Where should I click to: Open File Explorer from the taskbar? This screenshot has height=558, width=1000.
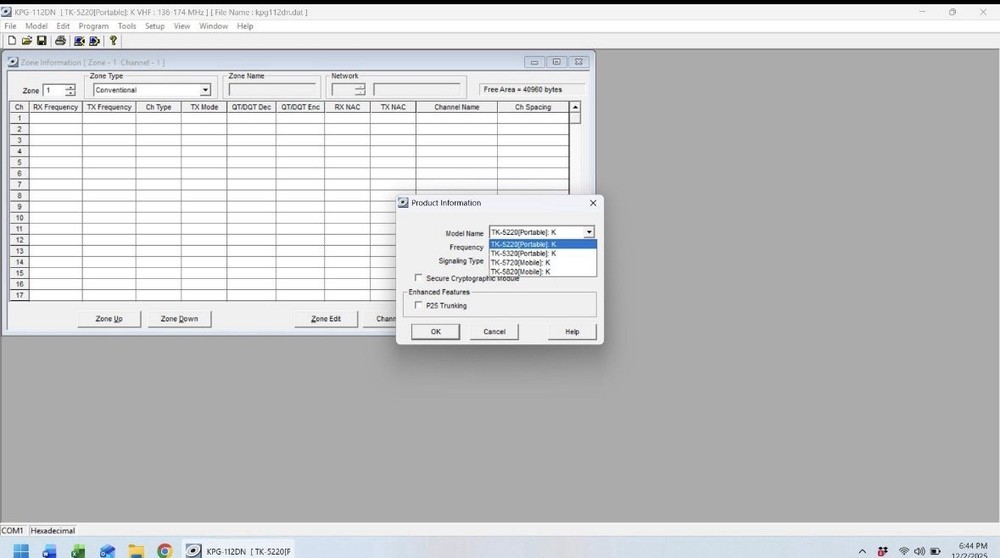(x=136, y=551)
